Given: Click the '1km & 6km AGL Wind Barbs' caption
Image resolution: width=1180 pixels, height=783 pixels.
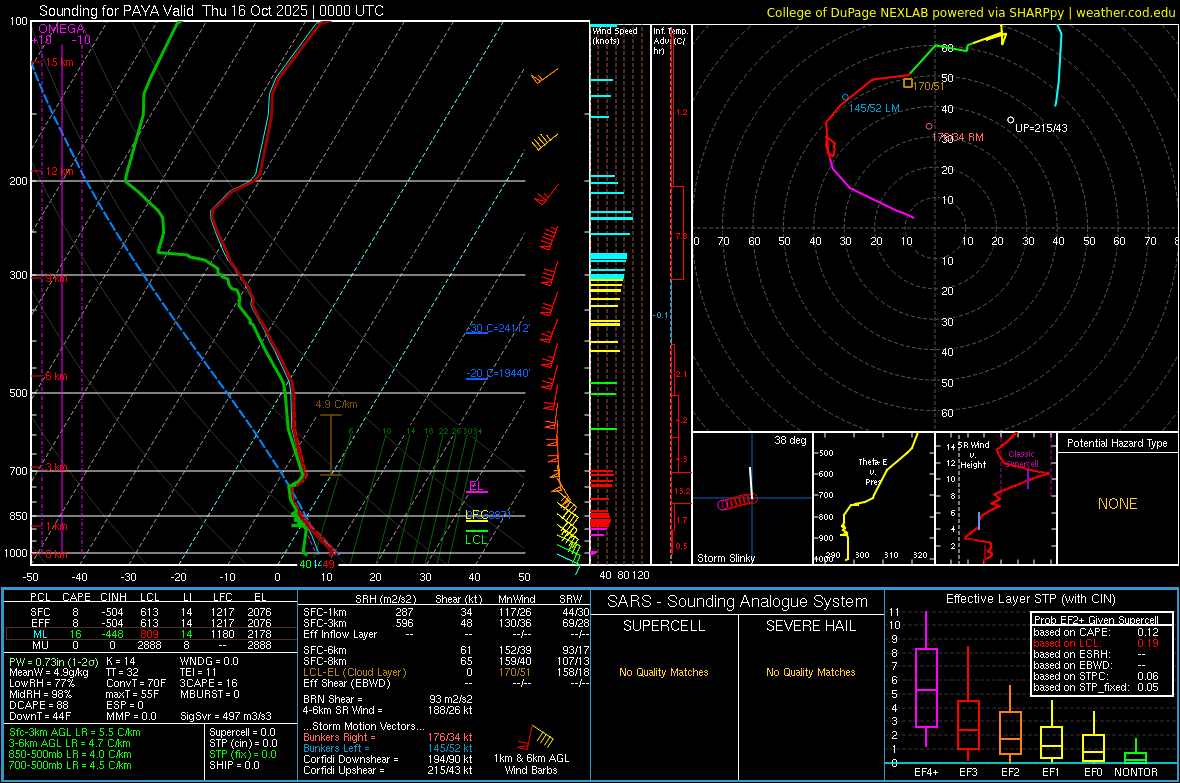Looking at the screenshot, I should (x=531, y=764).
